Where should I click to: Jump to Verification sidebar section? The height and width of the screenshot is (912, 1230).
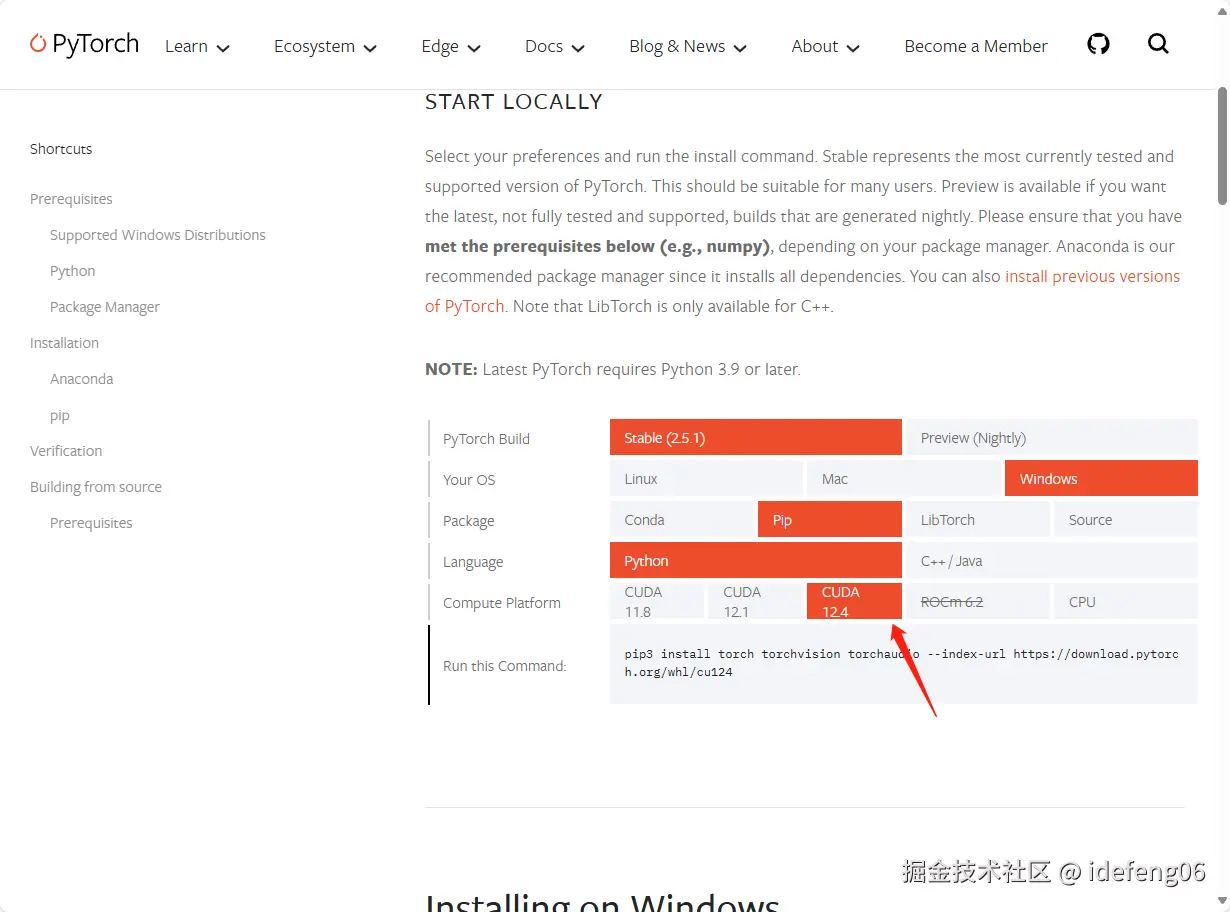[x=66, y=451]
